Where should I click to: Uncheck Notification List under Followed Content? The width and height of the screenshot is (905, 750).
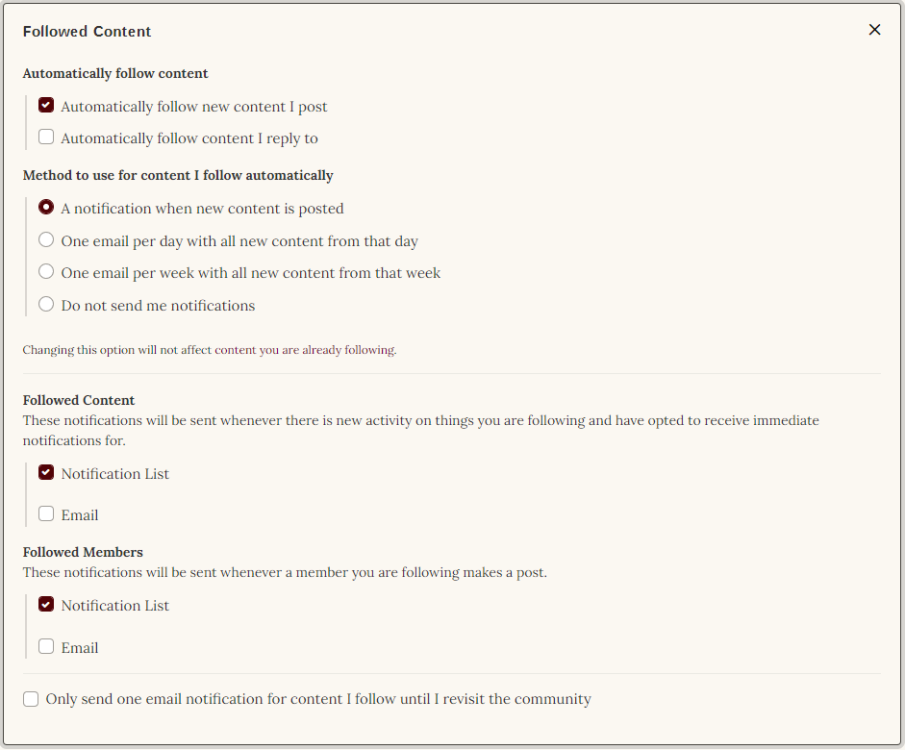click(46, 472)
